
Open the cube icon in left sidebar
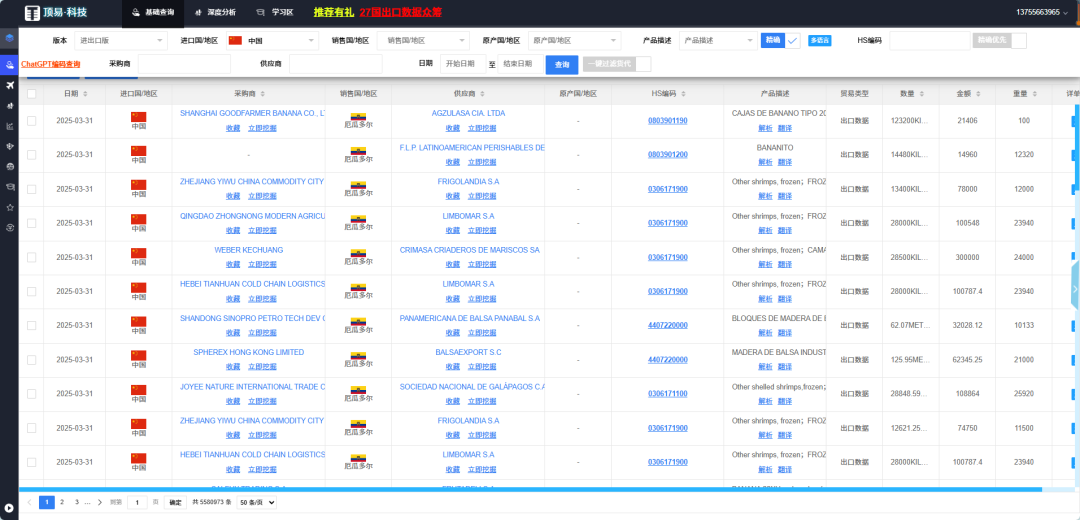point(10,38)
